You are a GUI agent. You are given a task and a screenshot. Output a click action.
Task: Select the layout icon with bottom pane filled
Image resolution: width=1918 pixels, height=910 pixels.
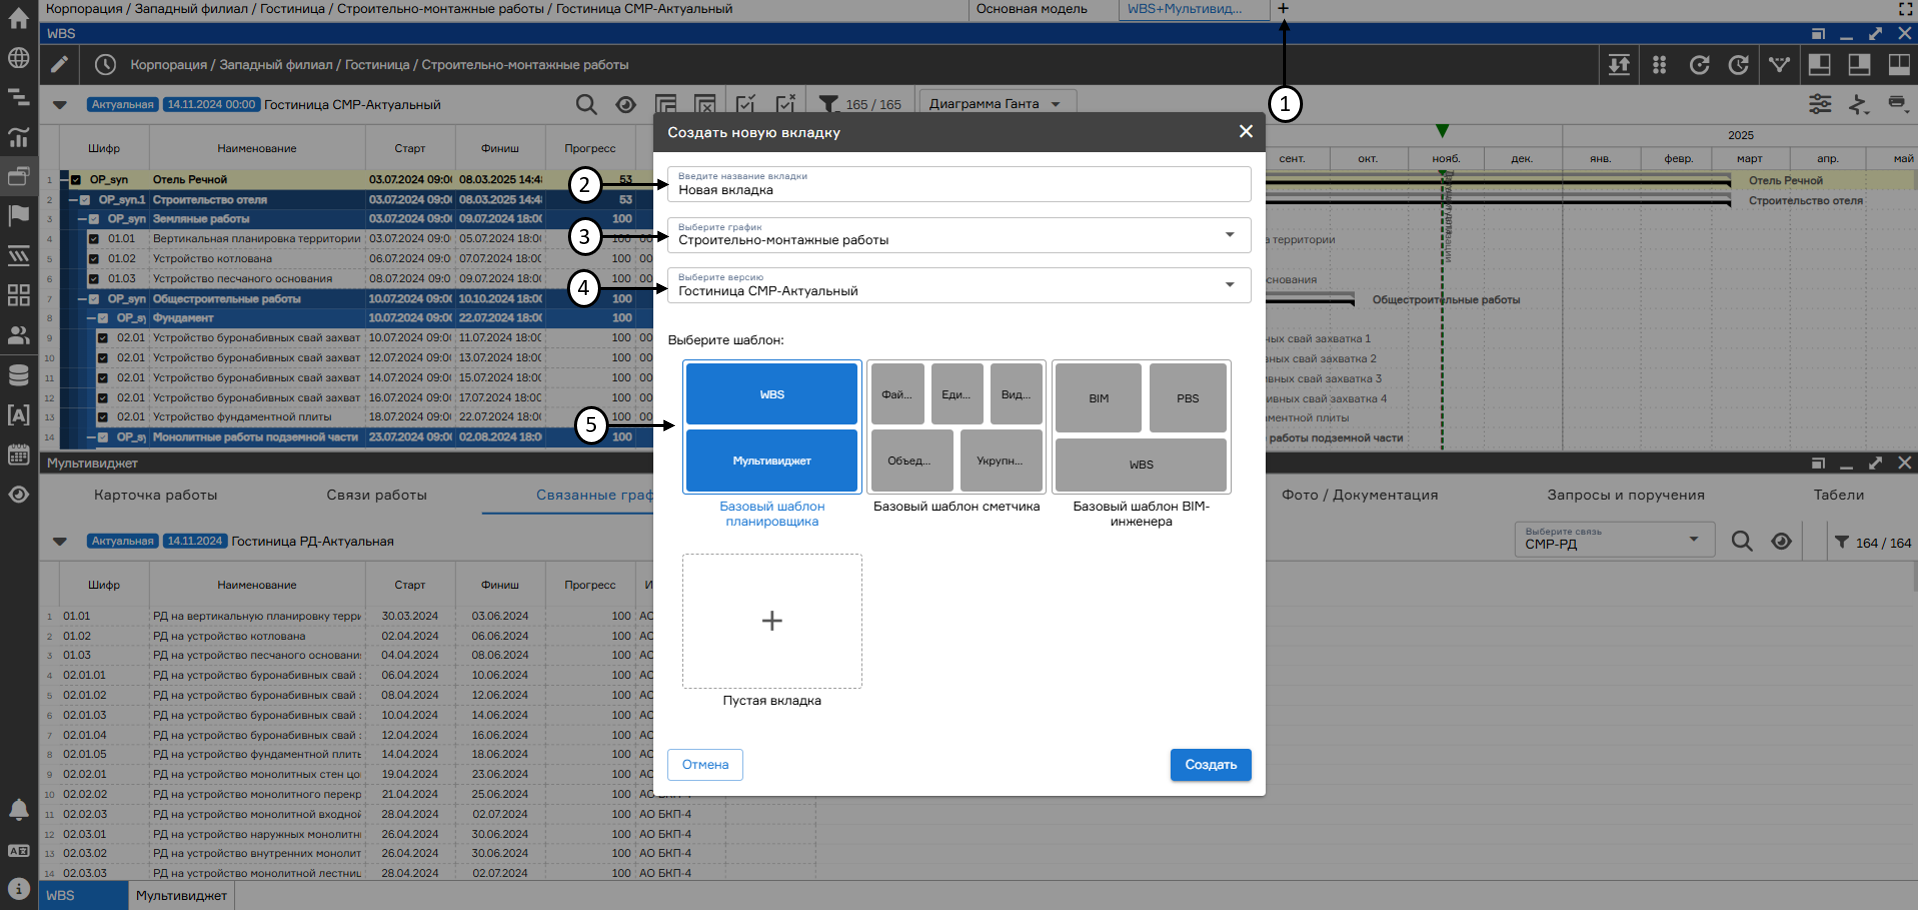(x=1899, y=65)
